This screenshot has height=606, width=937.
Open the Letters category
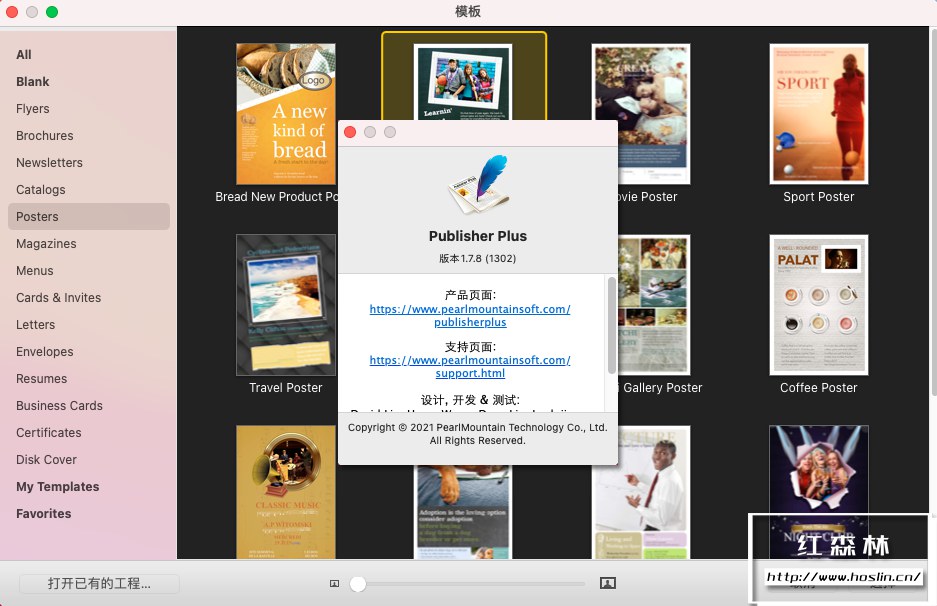(35, 325)
